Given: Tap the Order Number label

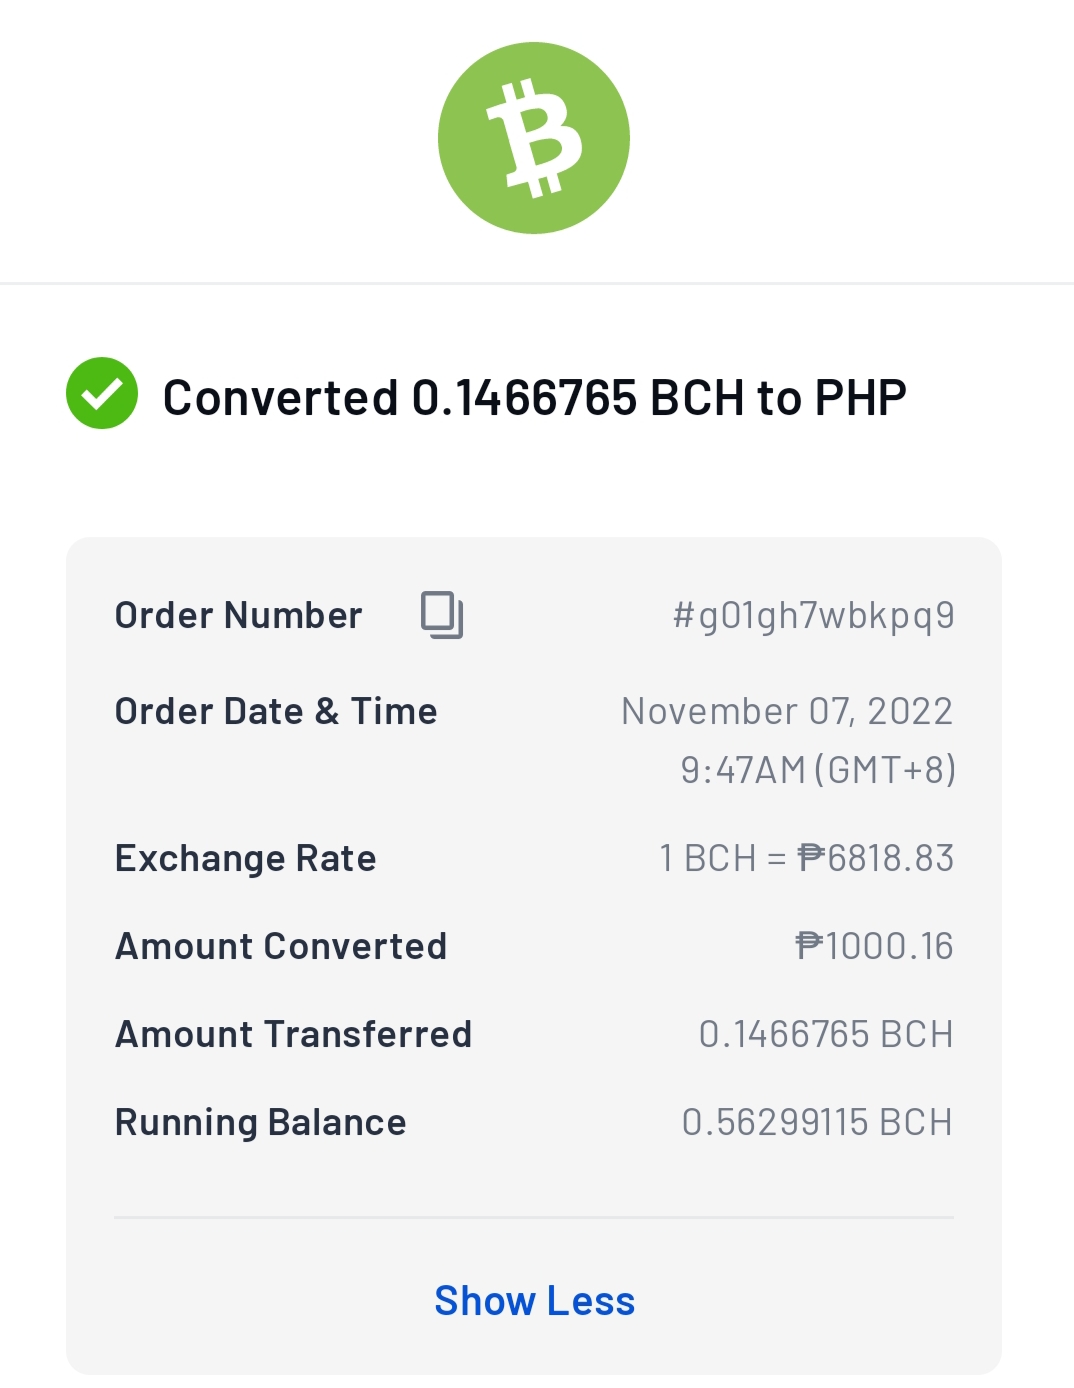Looking at the screenshot, I should pyautogui.click(x=239, y=615).
